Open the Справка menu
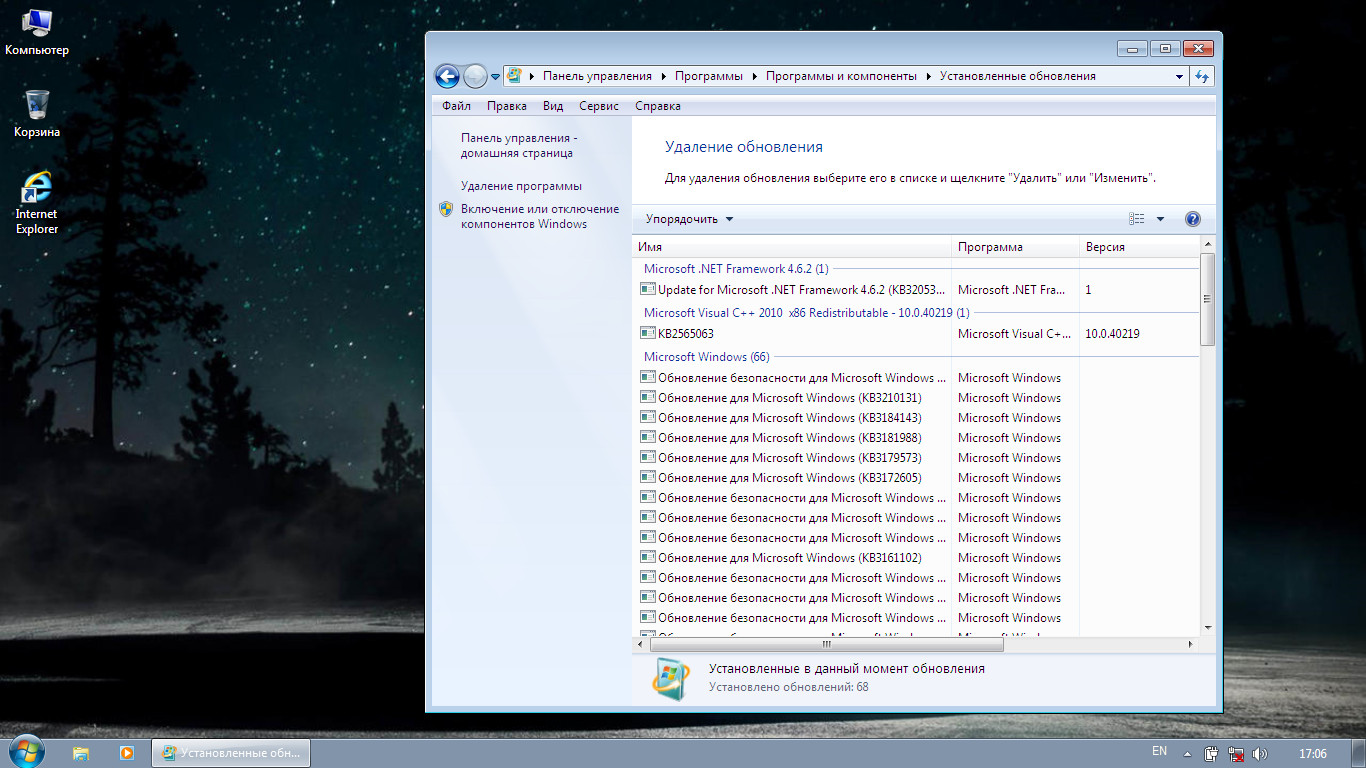The image size is (1366, 768). click(657, 106)
